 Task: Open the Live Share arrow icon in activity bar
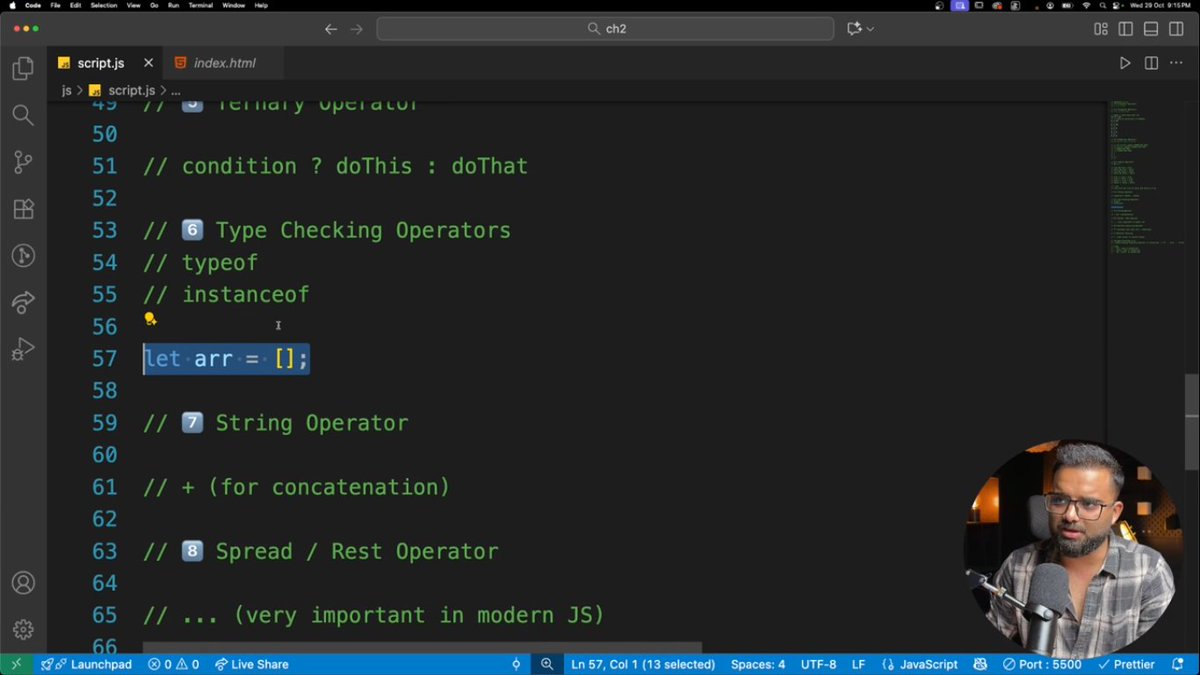click(x=23, y=302)
